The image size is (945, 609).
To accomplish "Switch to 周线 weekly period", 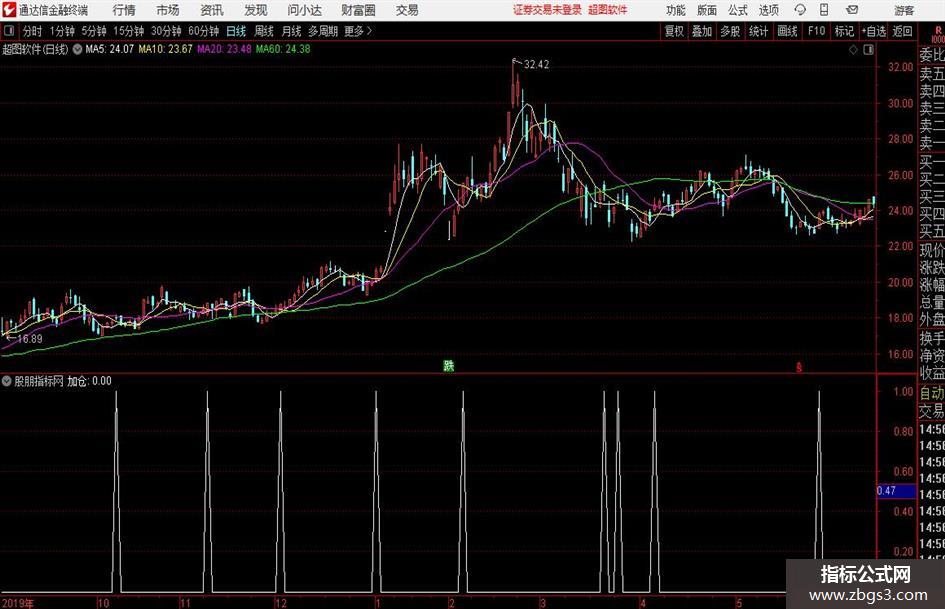I will (263, 31).
